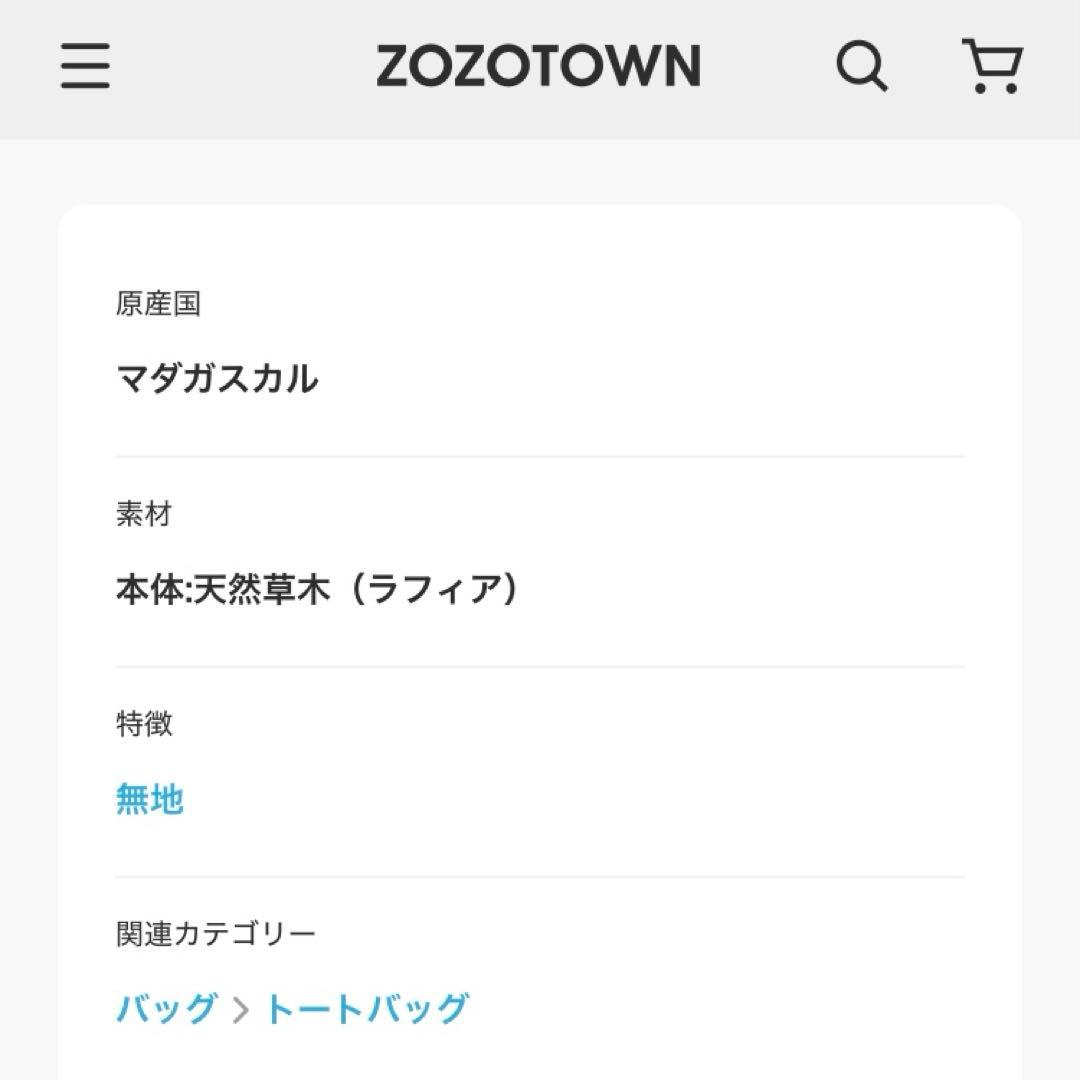Screen dimensions: 1080x1080
Task: Click the divider line below 無地
Action: click(540, 877)
